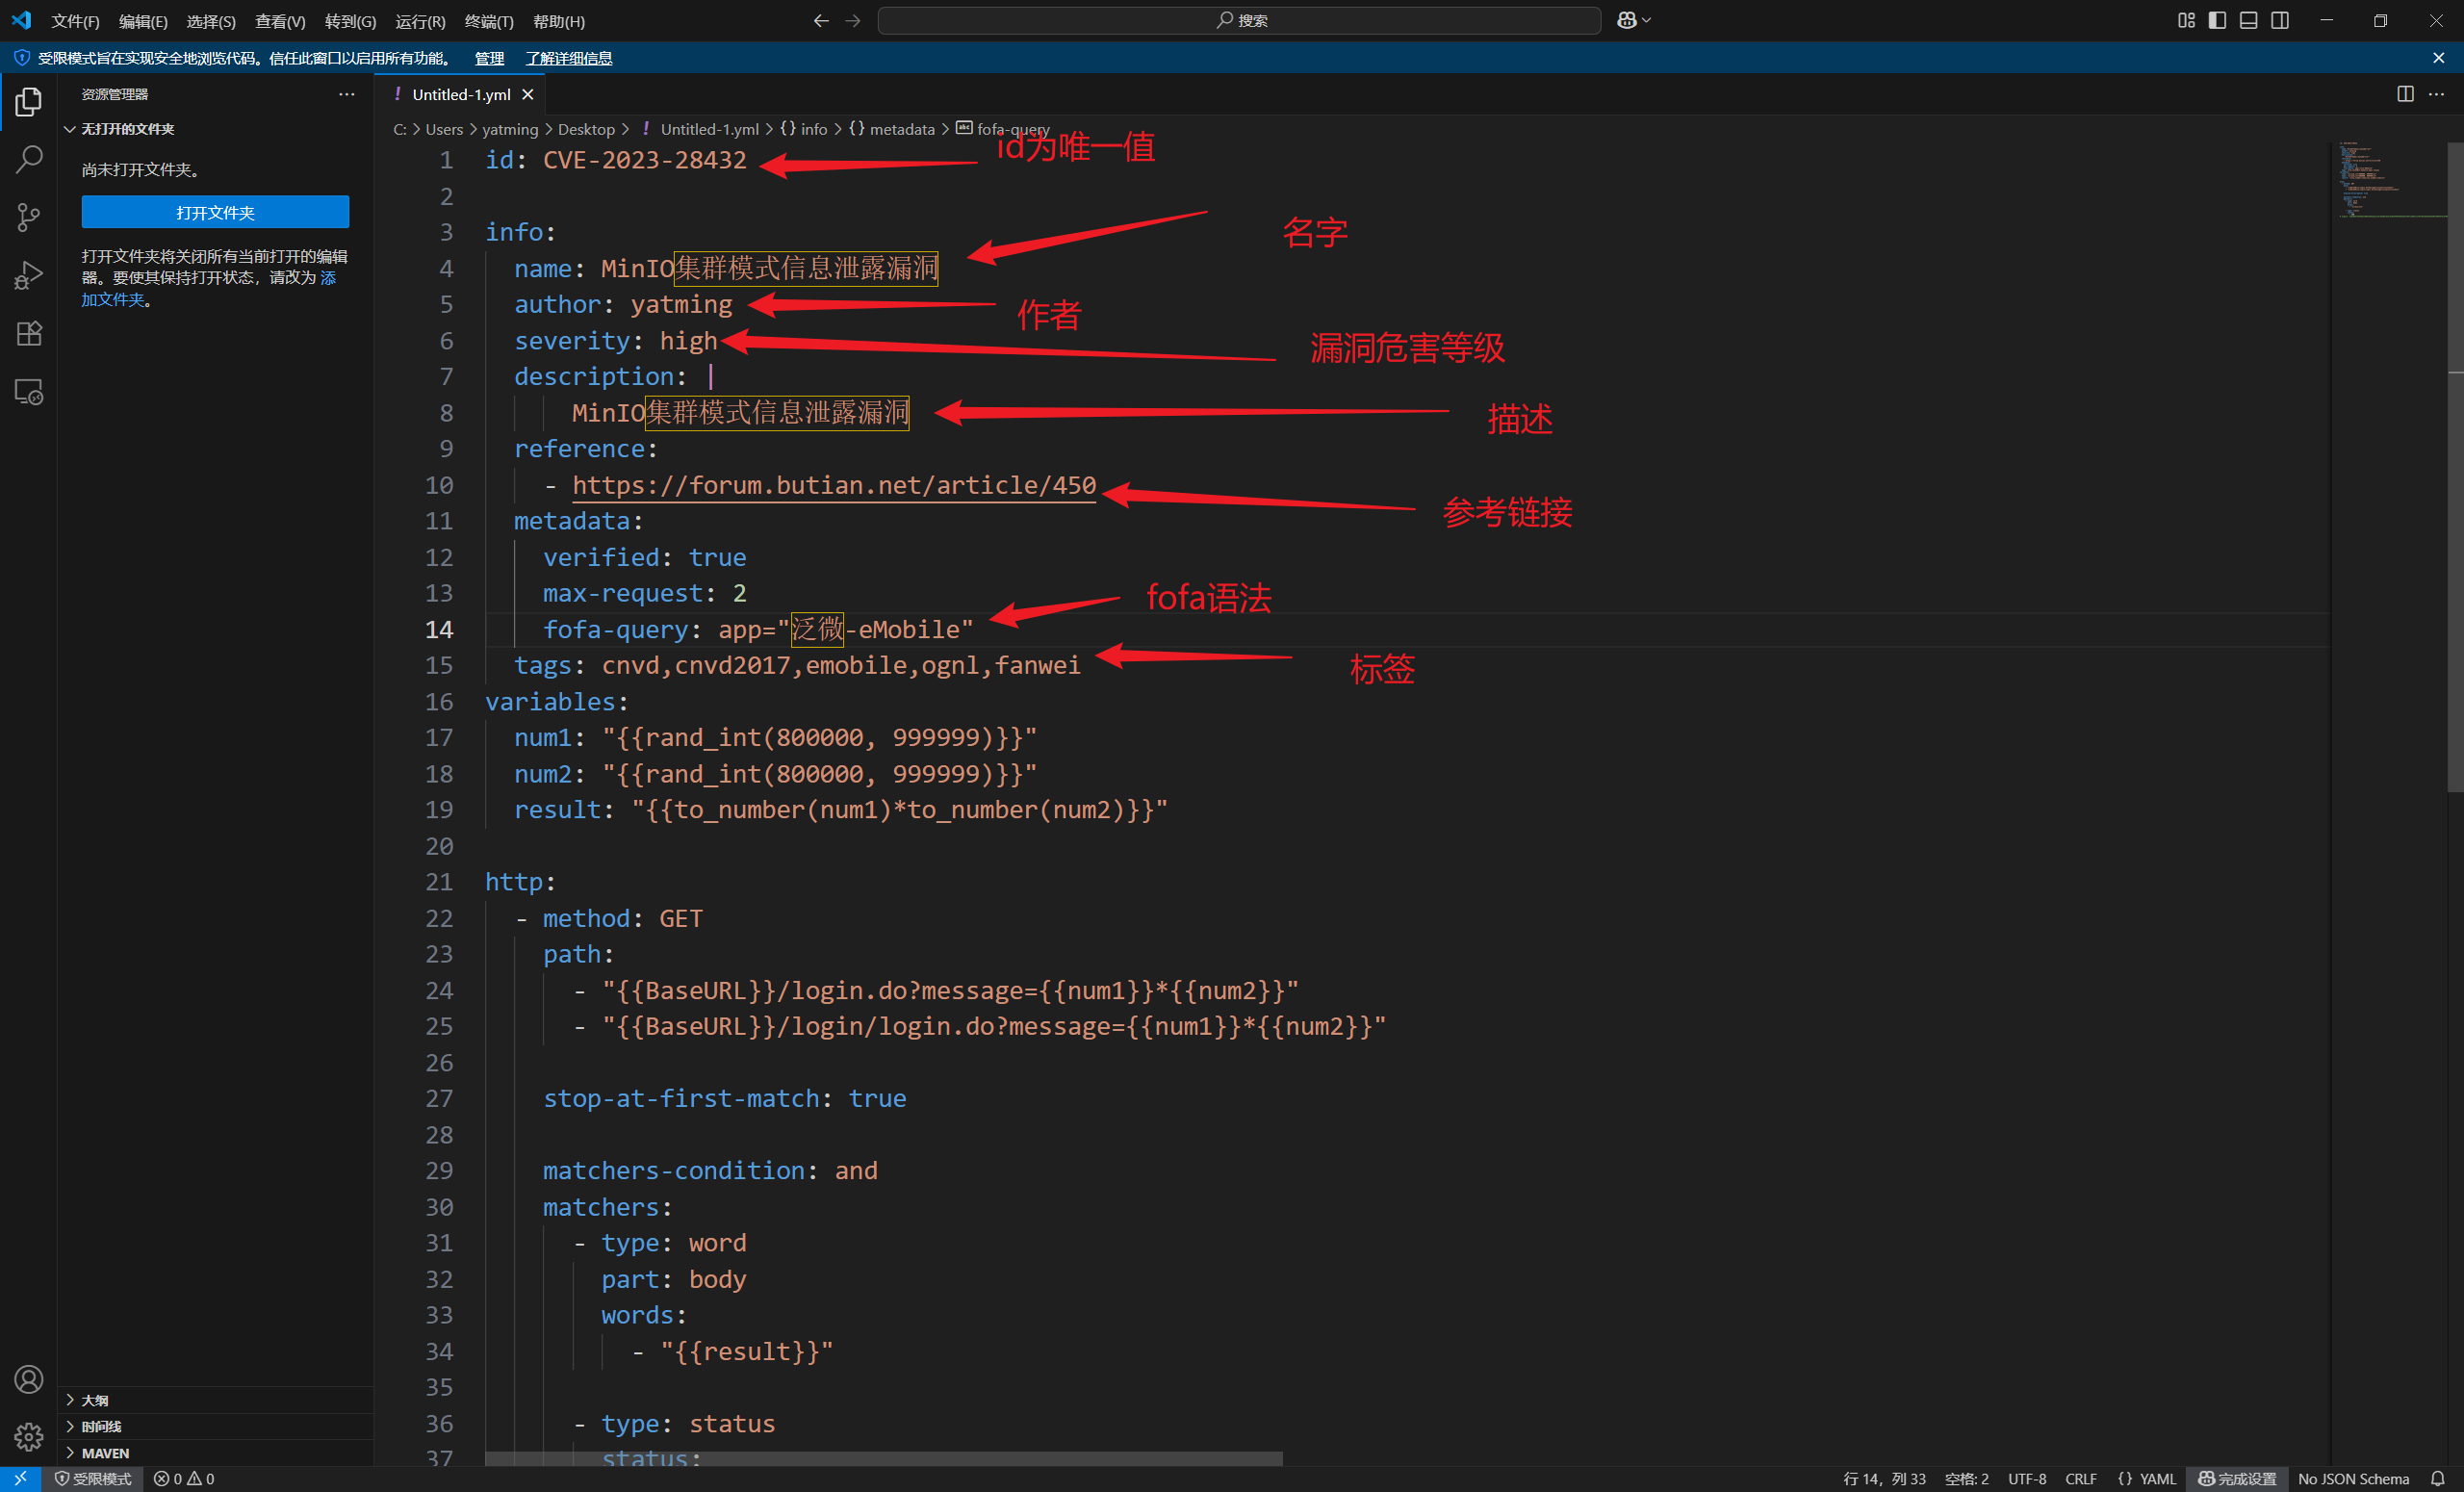Open the 终端(T) menu

click(489, 21)
